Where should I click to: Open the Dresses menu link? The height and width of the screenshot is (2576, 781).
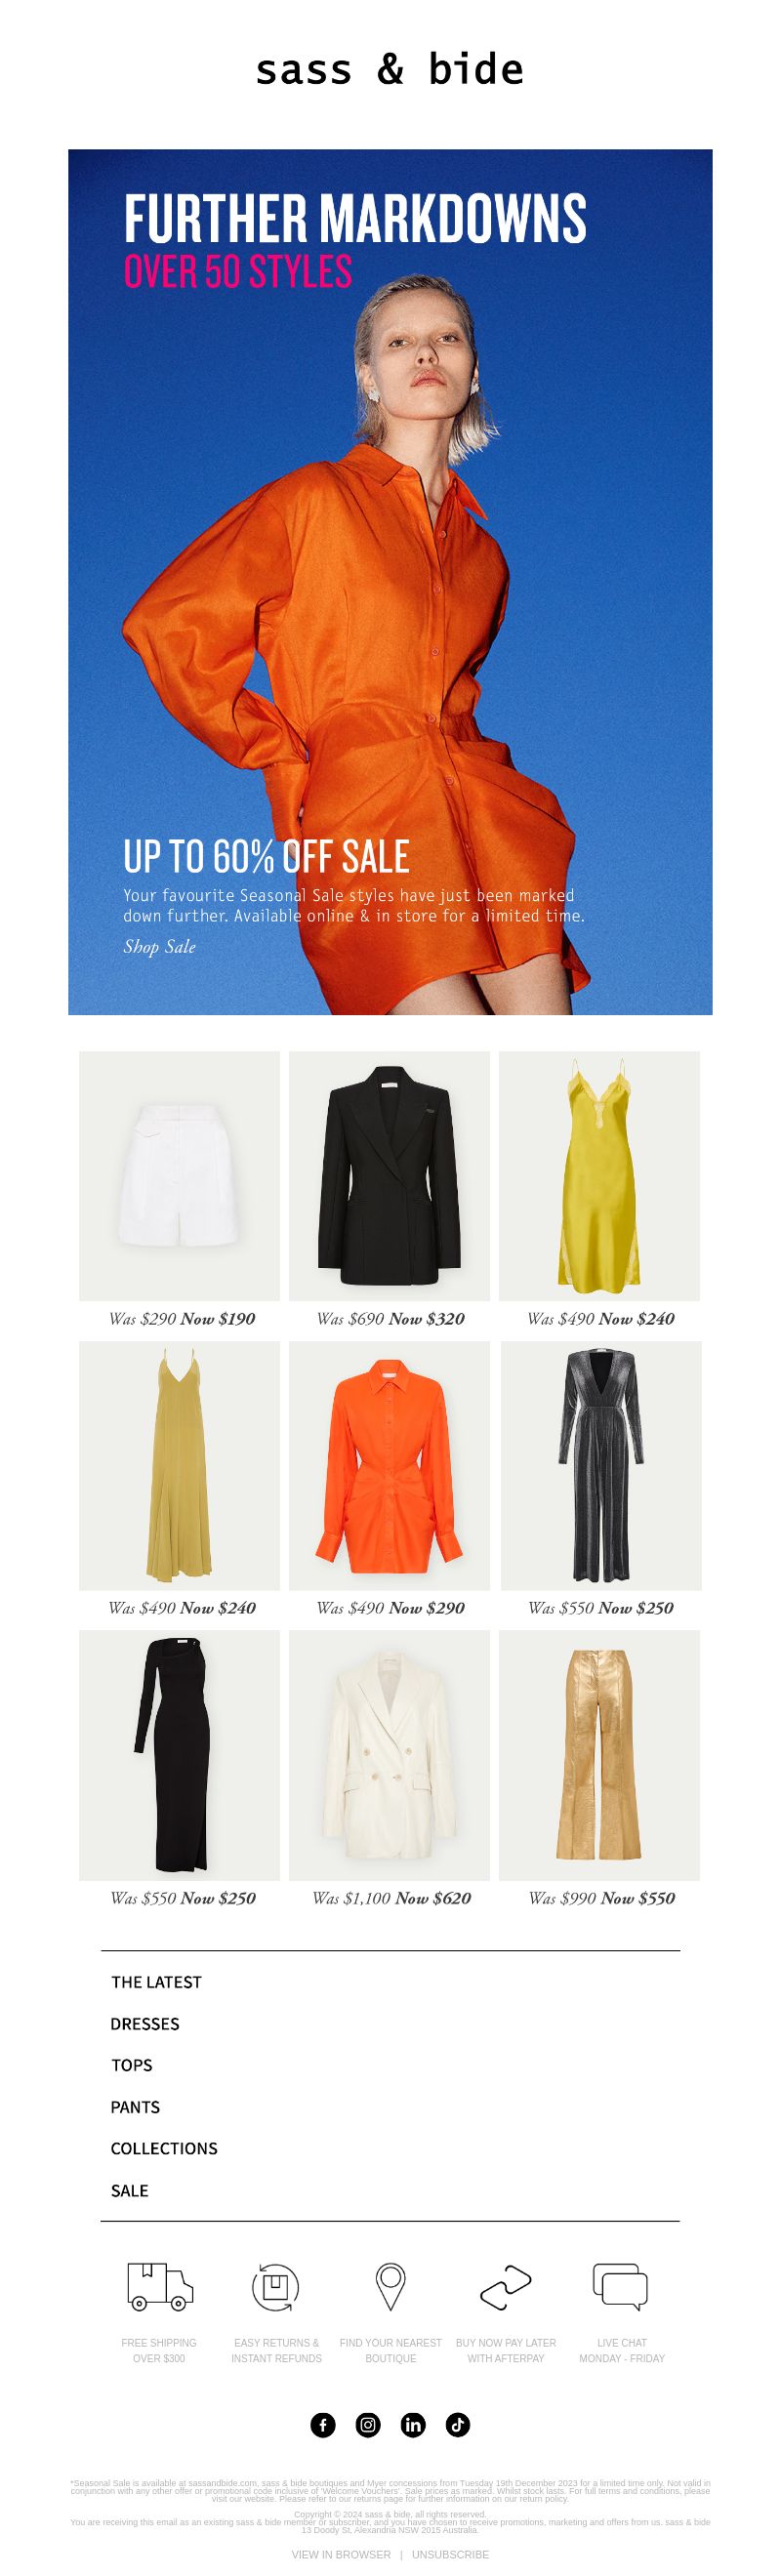pos(145,2024)
